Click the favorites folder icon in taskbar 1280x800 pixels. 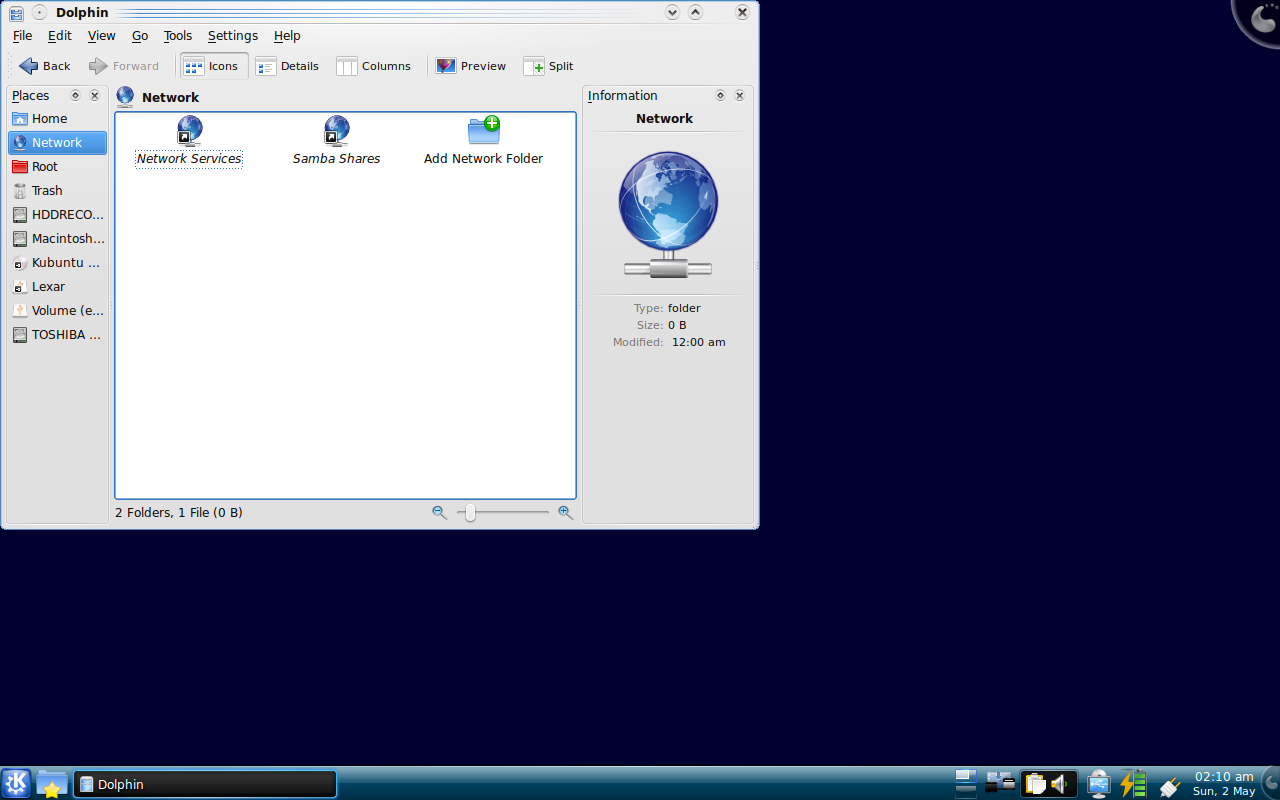(52, 784)
